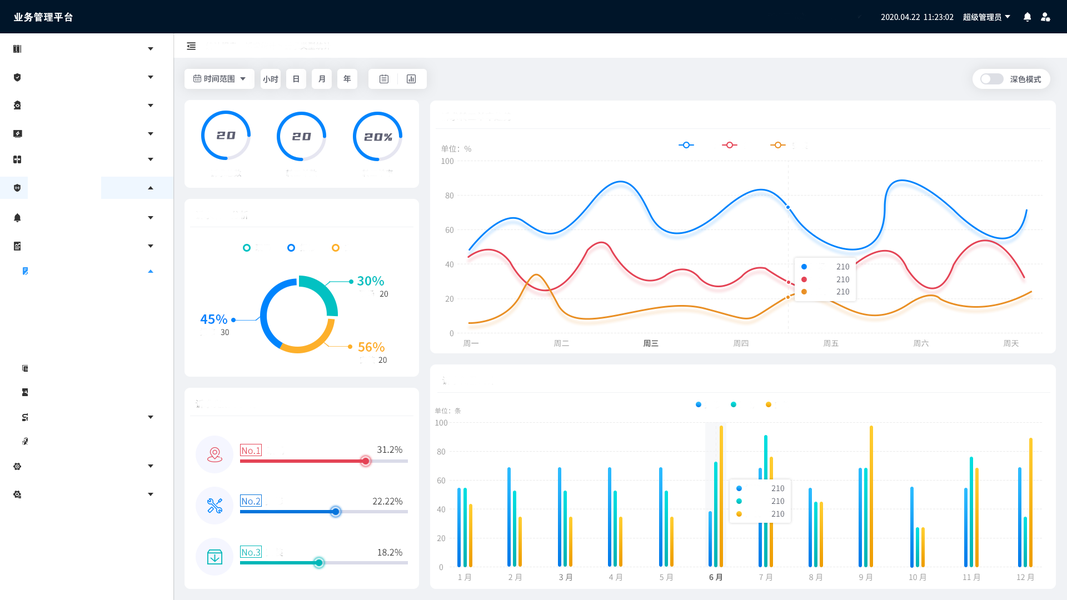Open the webcam sidebar icon
This screenshot has width=1067, height=600.
pyautogui.click(x=17, y=105)
